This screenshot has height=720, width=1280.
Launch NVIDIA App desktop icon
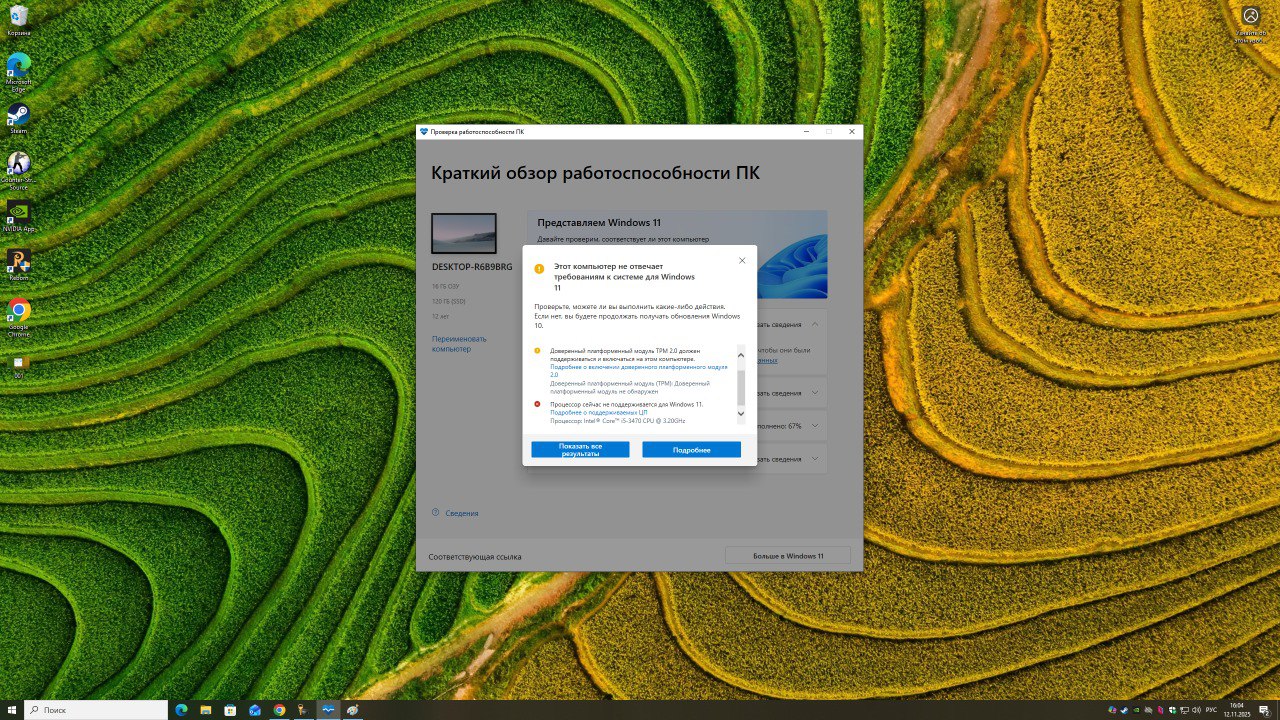(18, 213)
